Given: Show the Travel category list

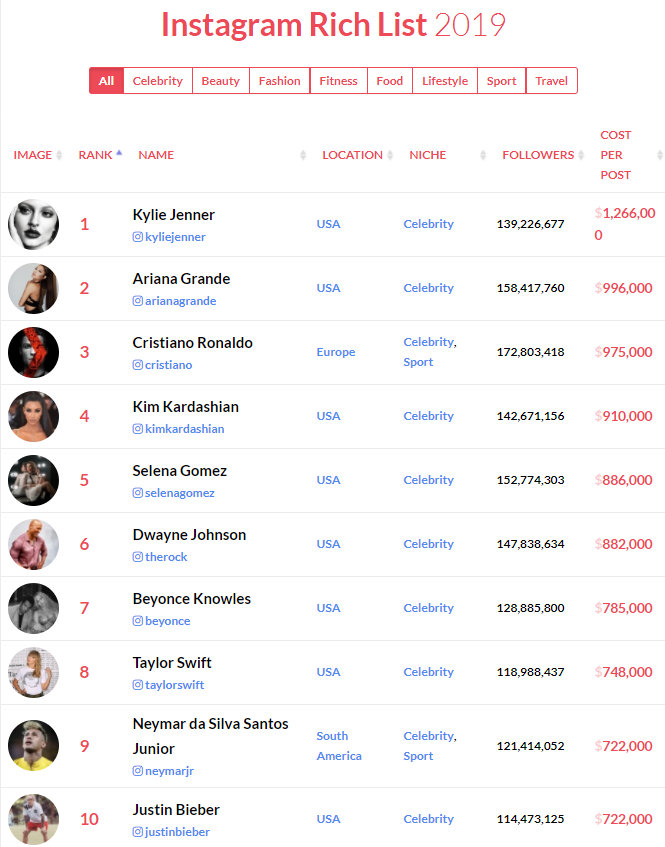Looking at the screenshot, I should pyautogui.click(x=551, y=81).
